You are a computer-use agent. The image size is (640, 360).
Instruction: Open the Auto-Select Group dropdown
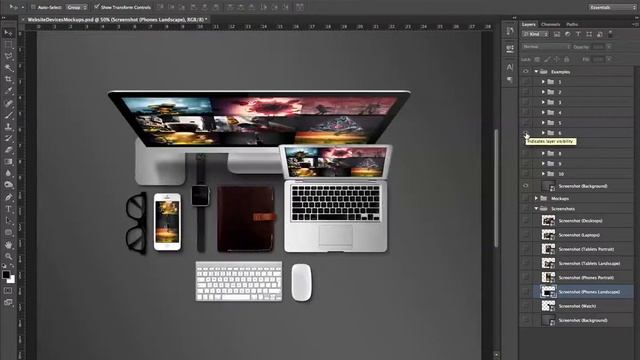point(76,7)
